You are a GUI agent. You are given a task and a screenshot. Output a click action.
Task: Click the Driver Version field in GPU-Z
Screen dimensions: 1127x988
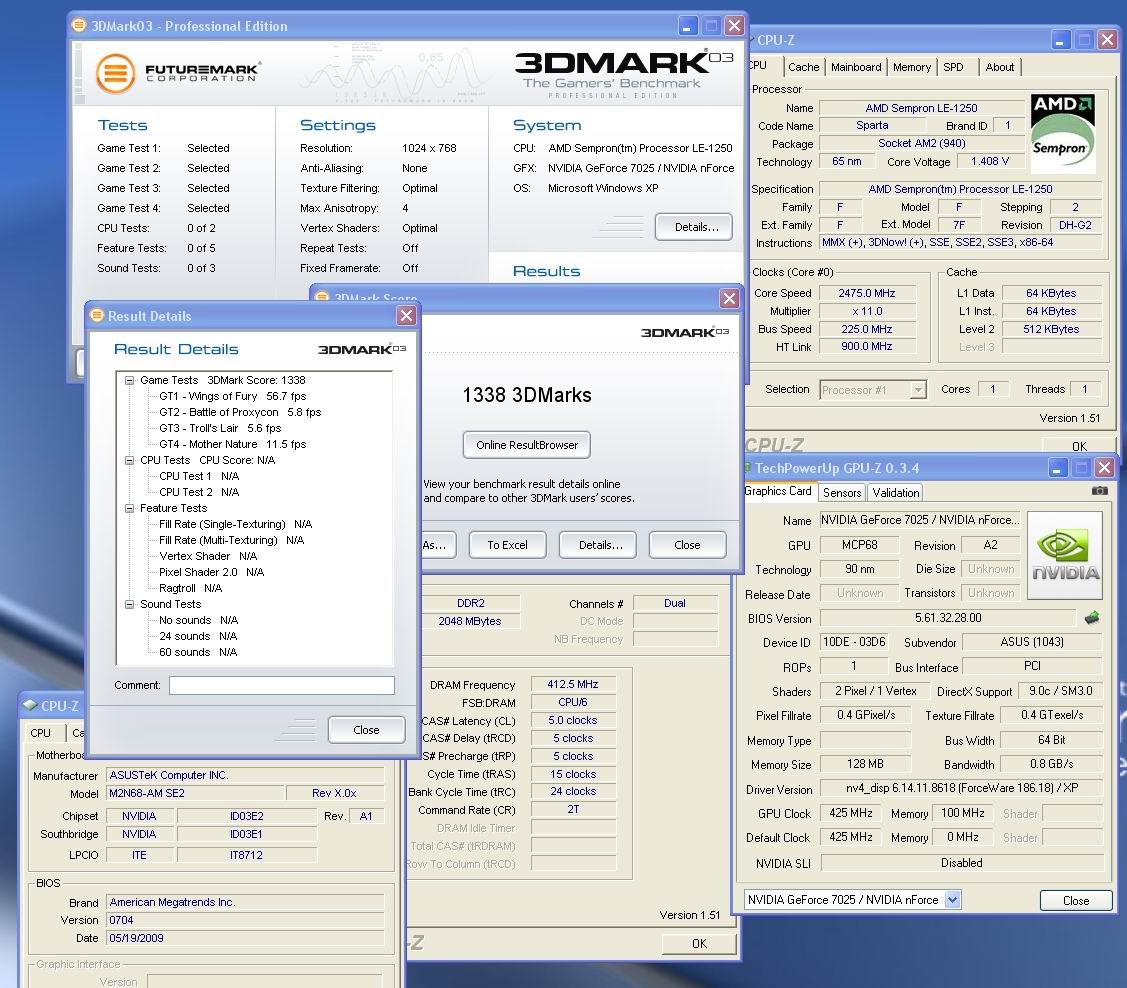[x=962, y=788]
